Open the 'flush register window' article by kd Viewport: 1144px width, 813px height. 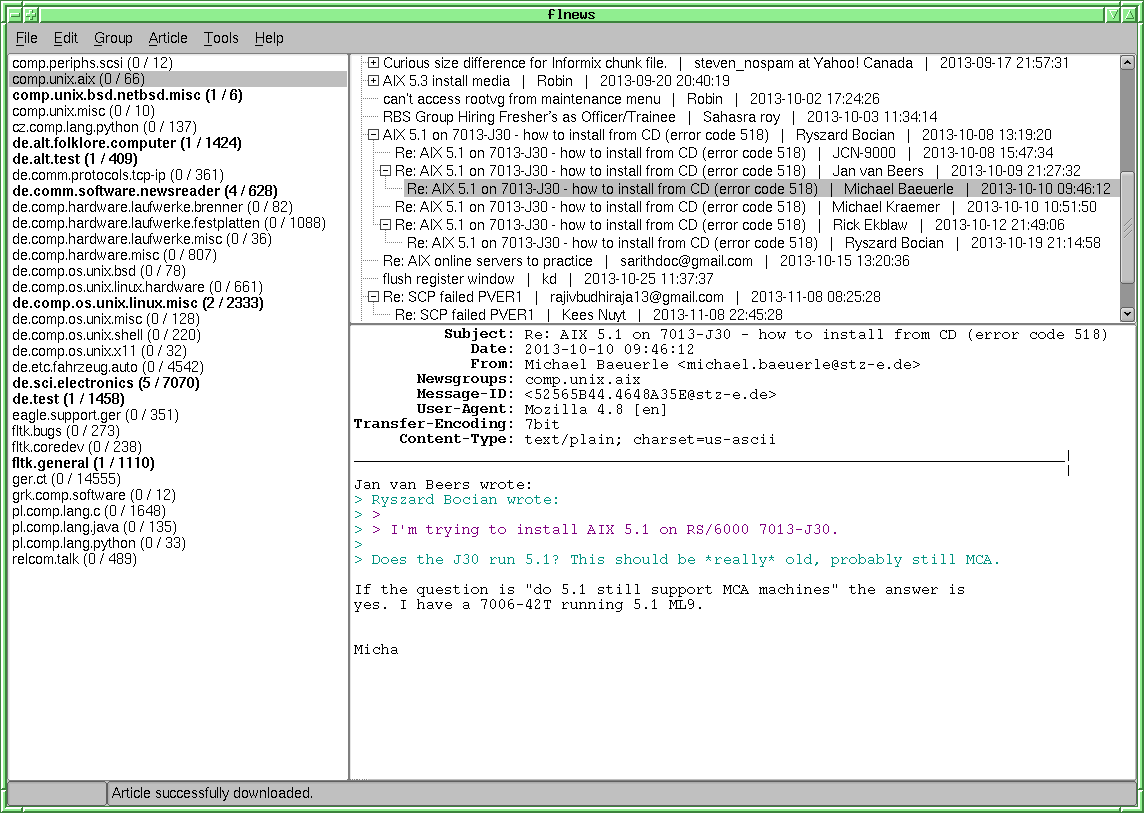point(448,279)
